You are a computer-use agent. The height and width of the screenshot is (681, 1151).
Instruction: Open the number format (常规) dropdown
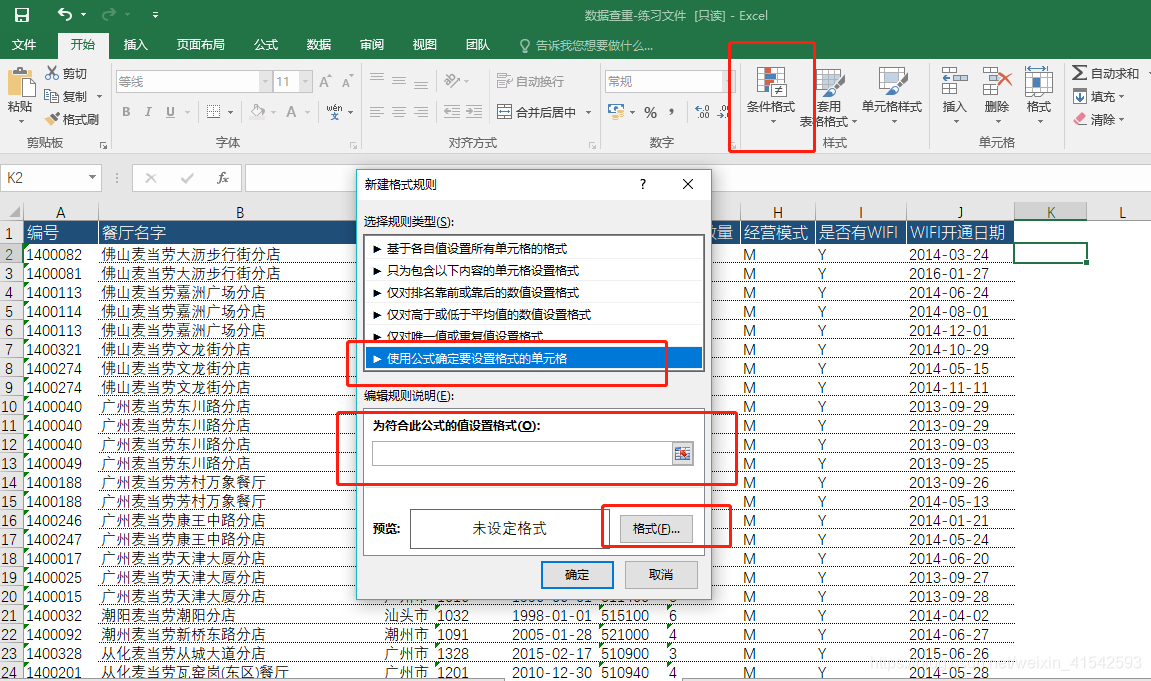coord(729,81)
